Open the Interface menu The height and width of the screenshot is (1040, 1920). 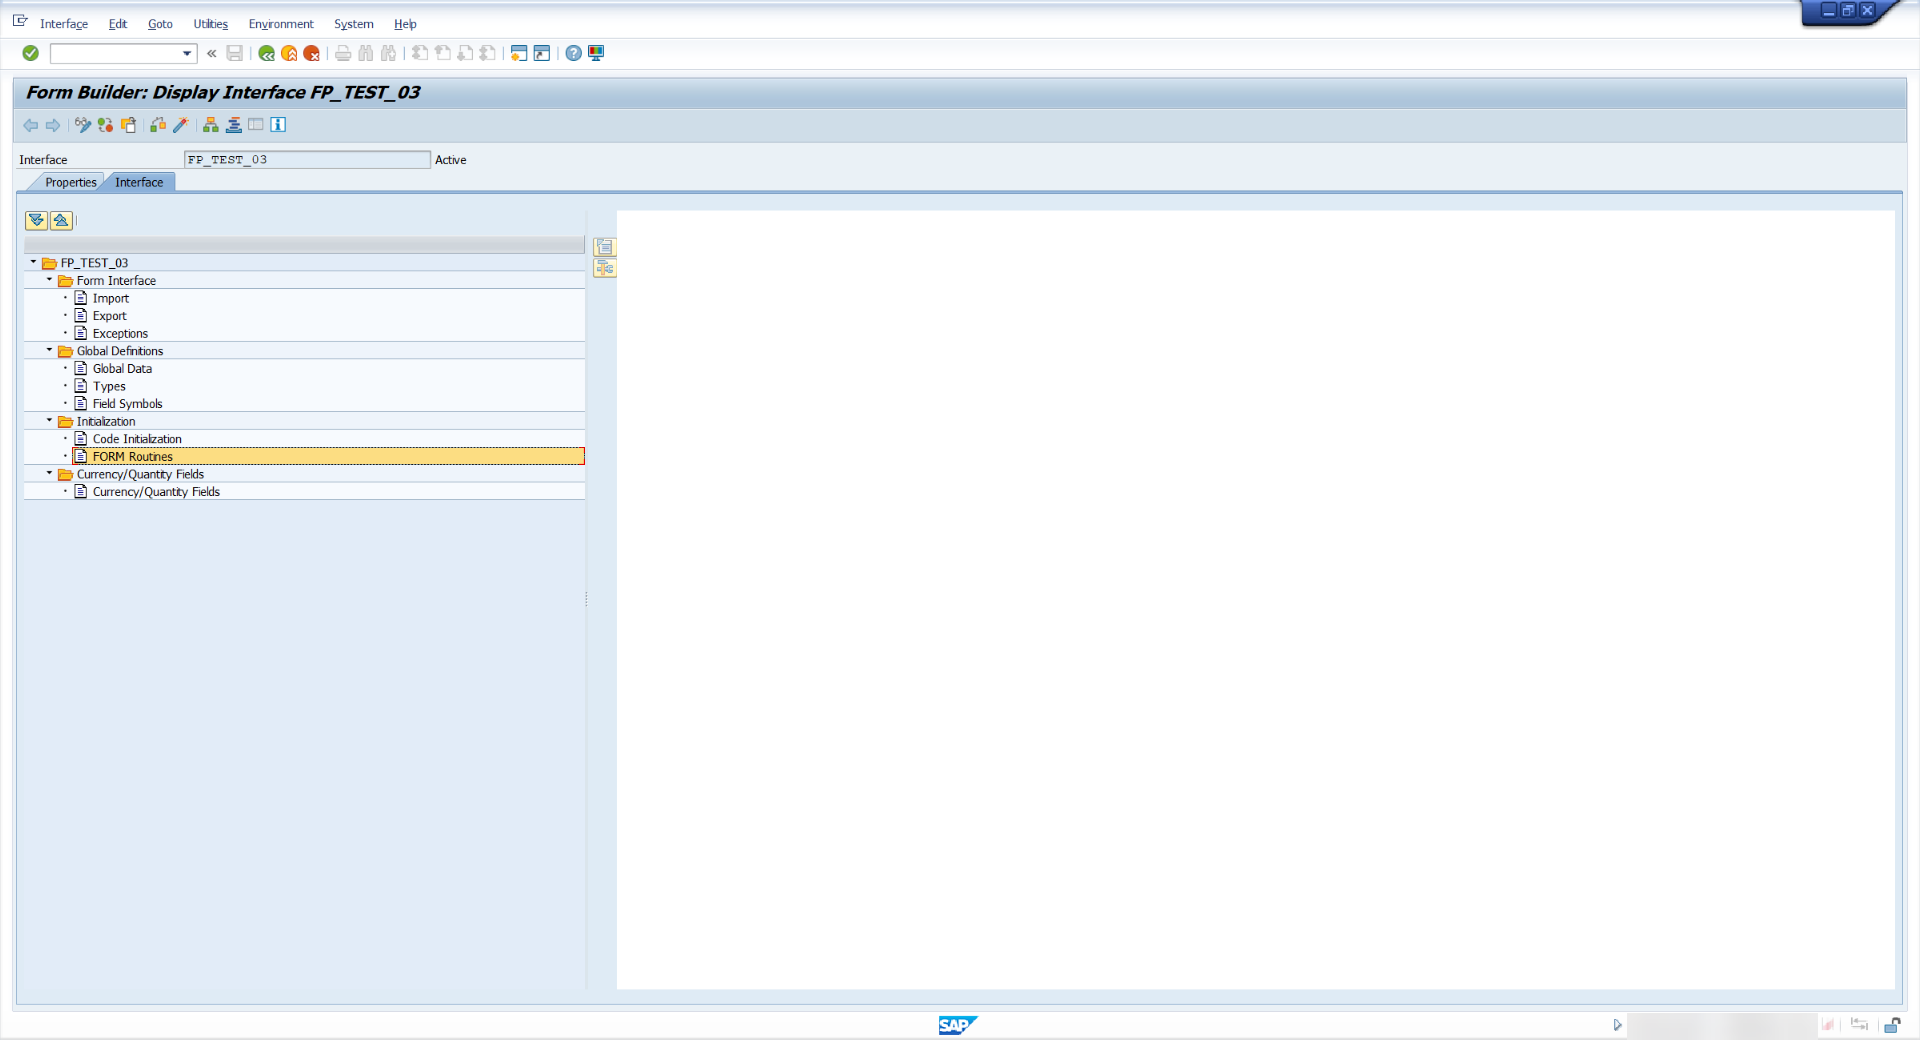tap(64, 24)
